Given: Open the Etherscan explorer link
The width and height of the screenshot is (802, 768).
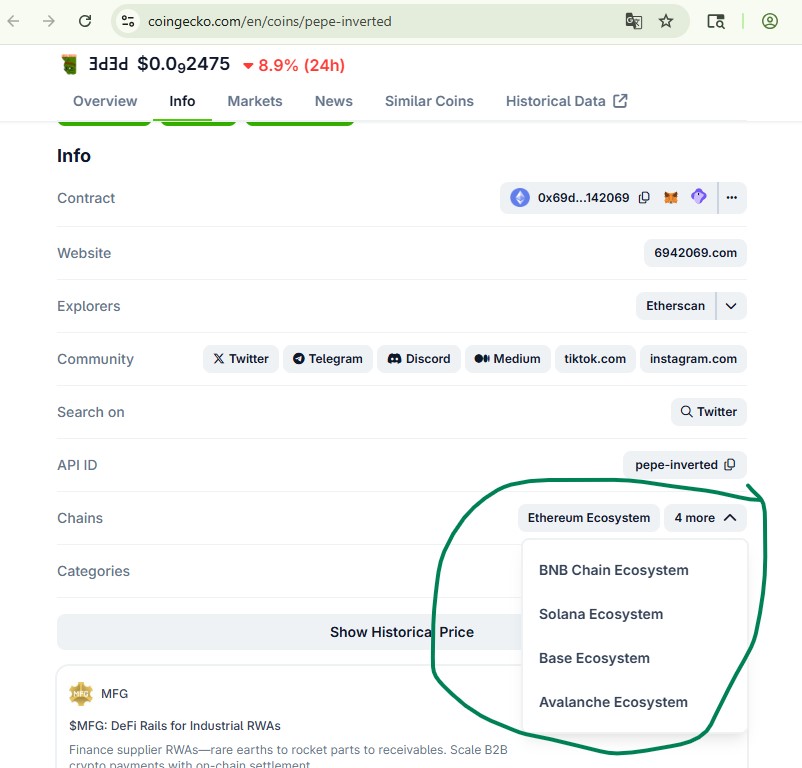Looking at the screenshot, I should (x=675, y=306).
